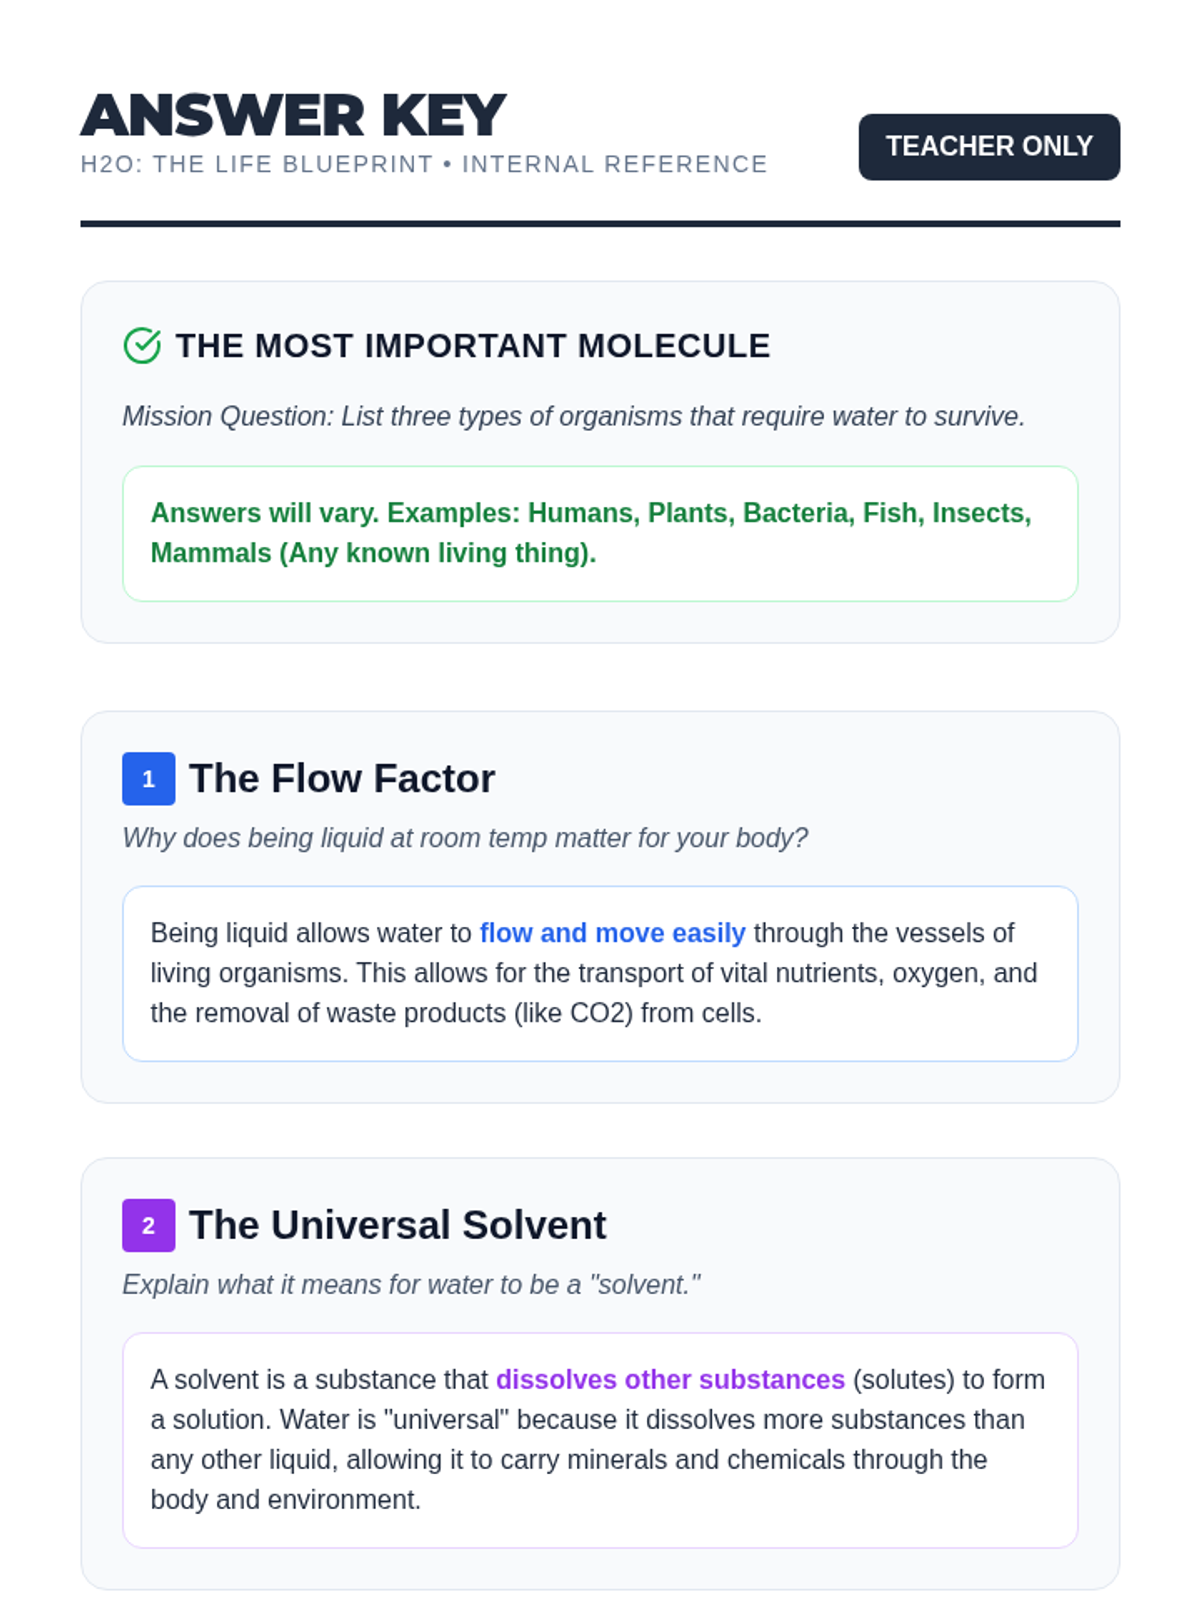1200x1600 pixels.
Task: Click the purple number 2 badge
Action: (148, 1225)
